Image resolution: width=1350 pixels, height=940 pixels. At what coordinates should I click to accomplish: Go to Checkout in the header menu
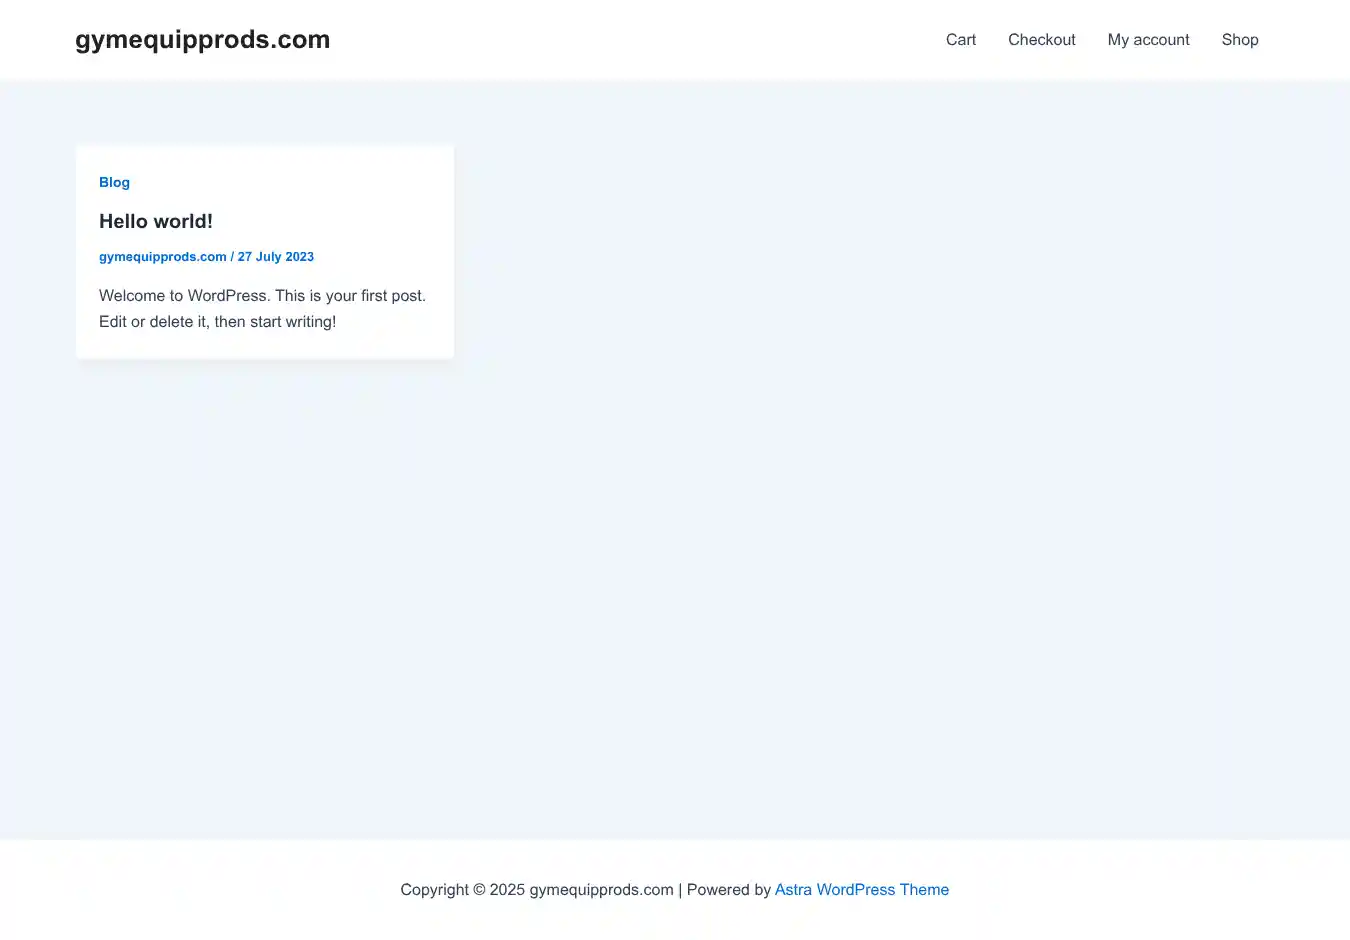click(x=1041, y=40)
